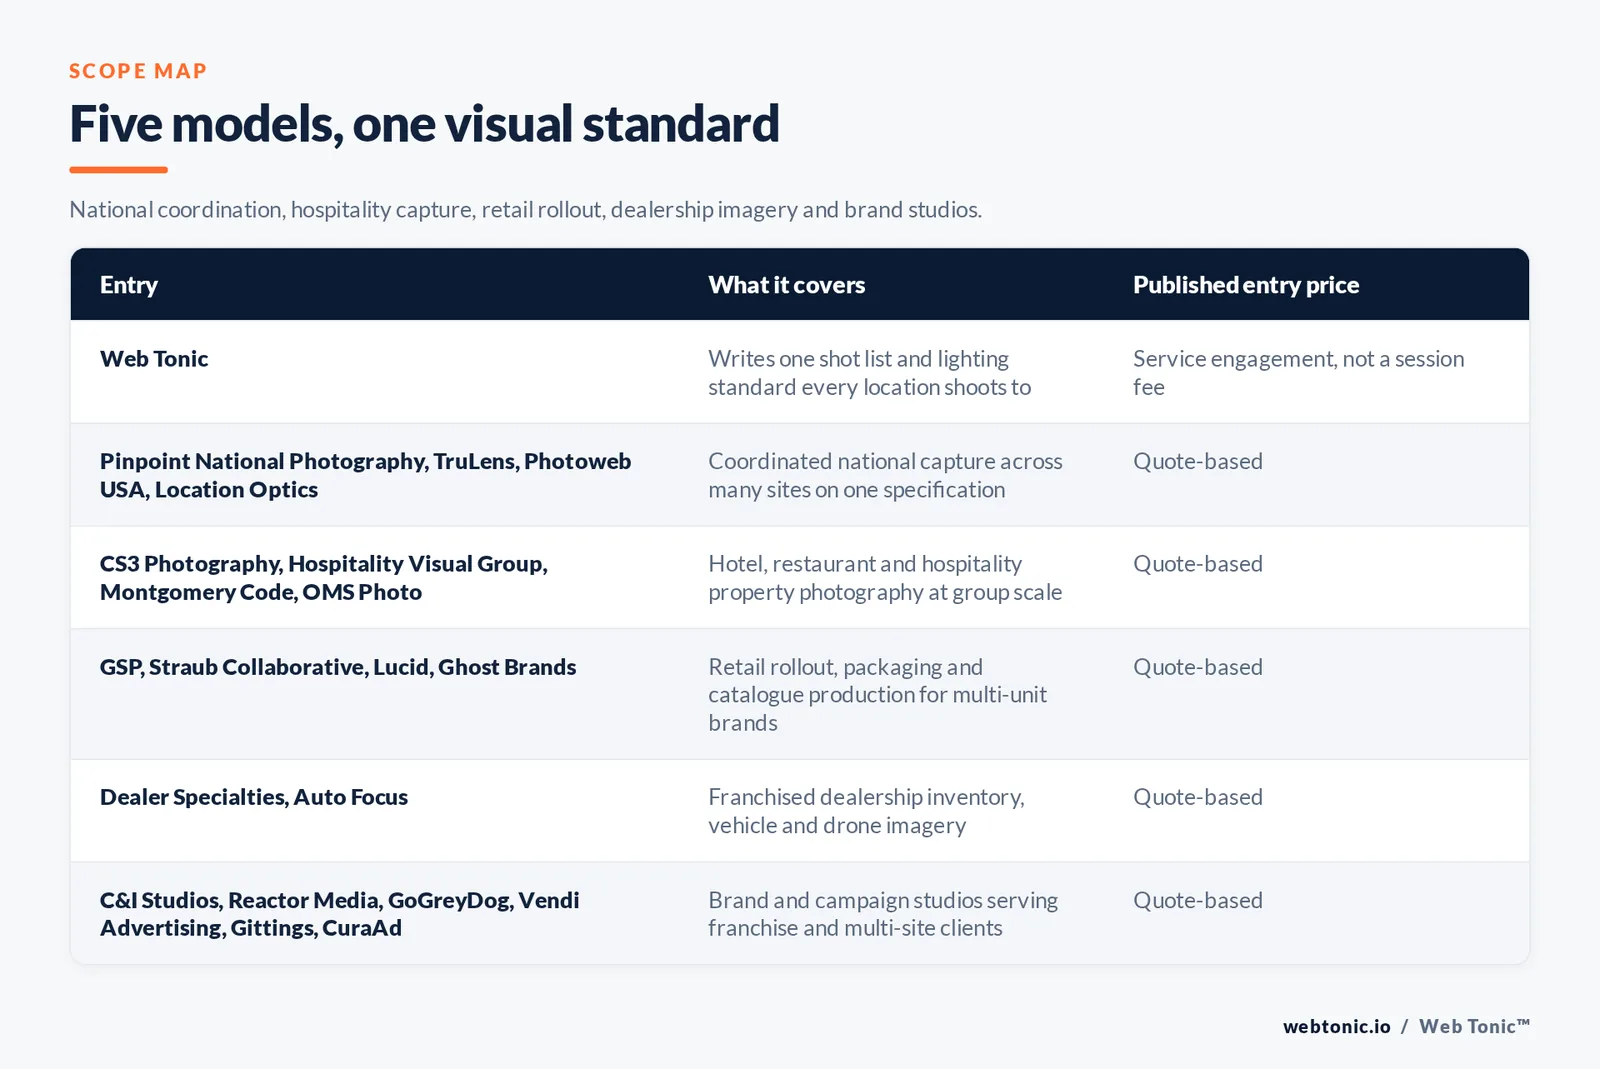The width and height of the screenshot is (1600, 1069).
Task: Click "Quote-based" in the GSP, Straub Collaborative row
Action: tap(1198, 667)
